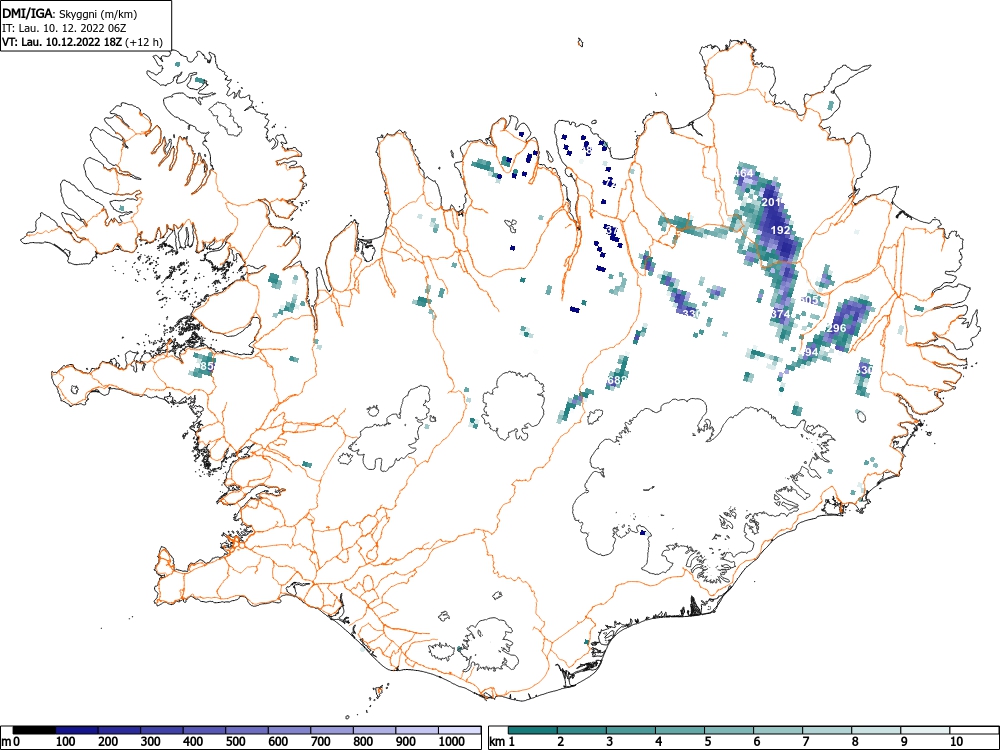Click the '5' label on the km legend

[708, 742]
